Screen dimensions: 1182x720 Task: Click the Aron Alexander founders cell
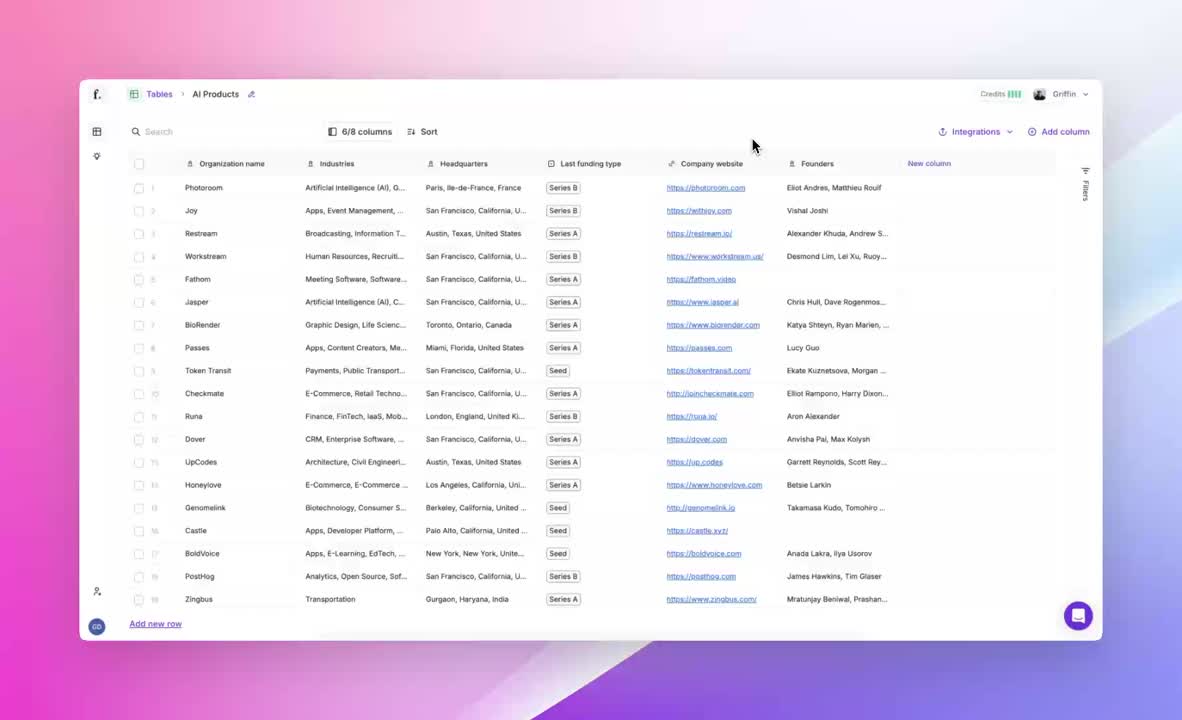click(813, 417)
